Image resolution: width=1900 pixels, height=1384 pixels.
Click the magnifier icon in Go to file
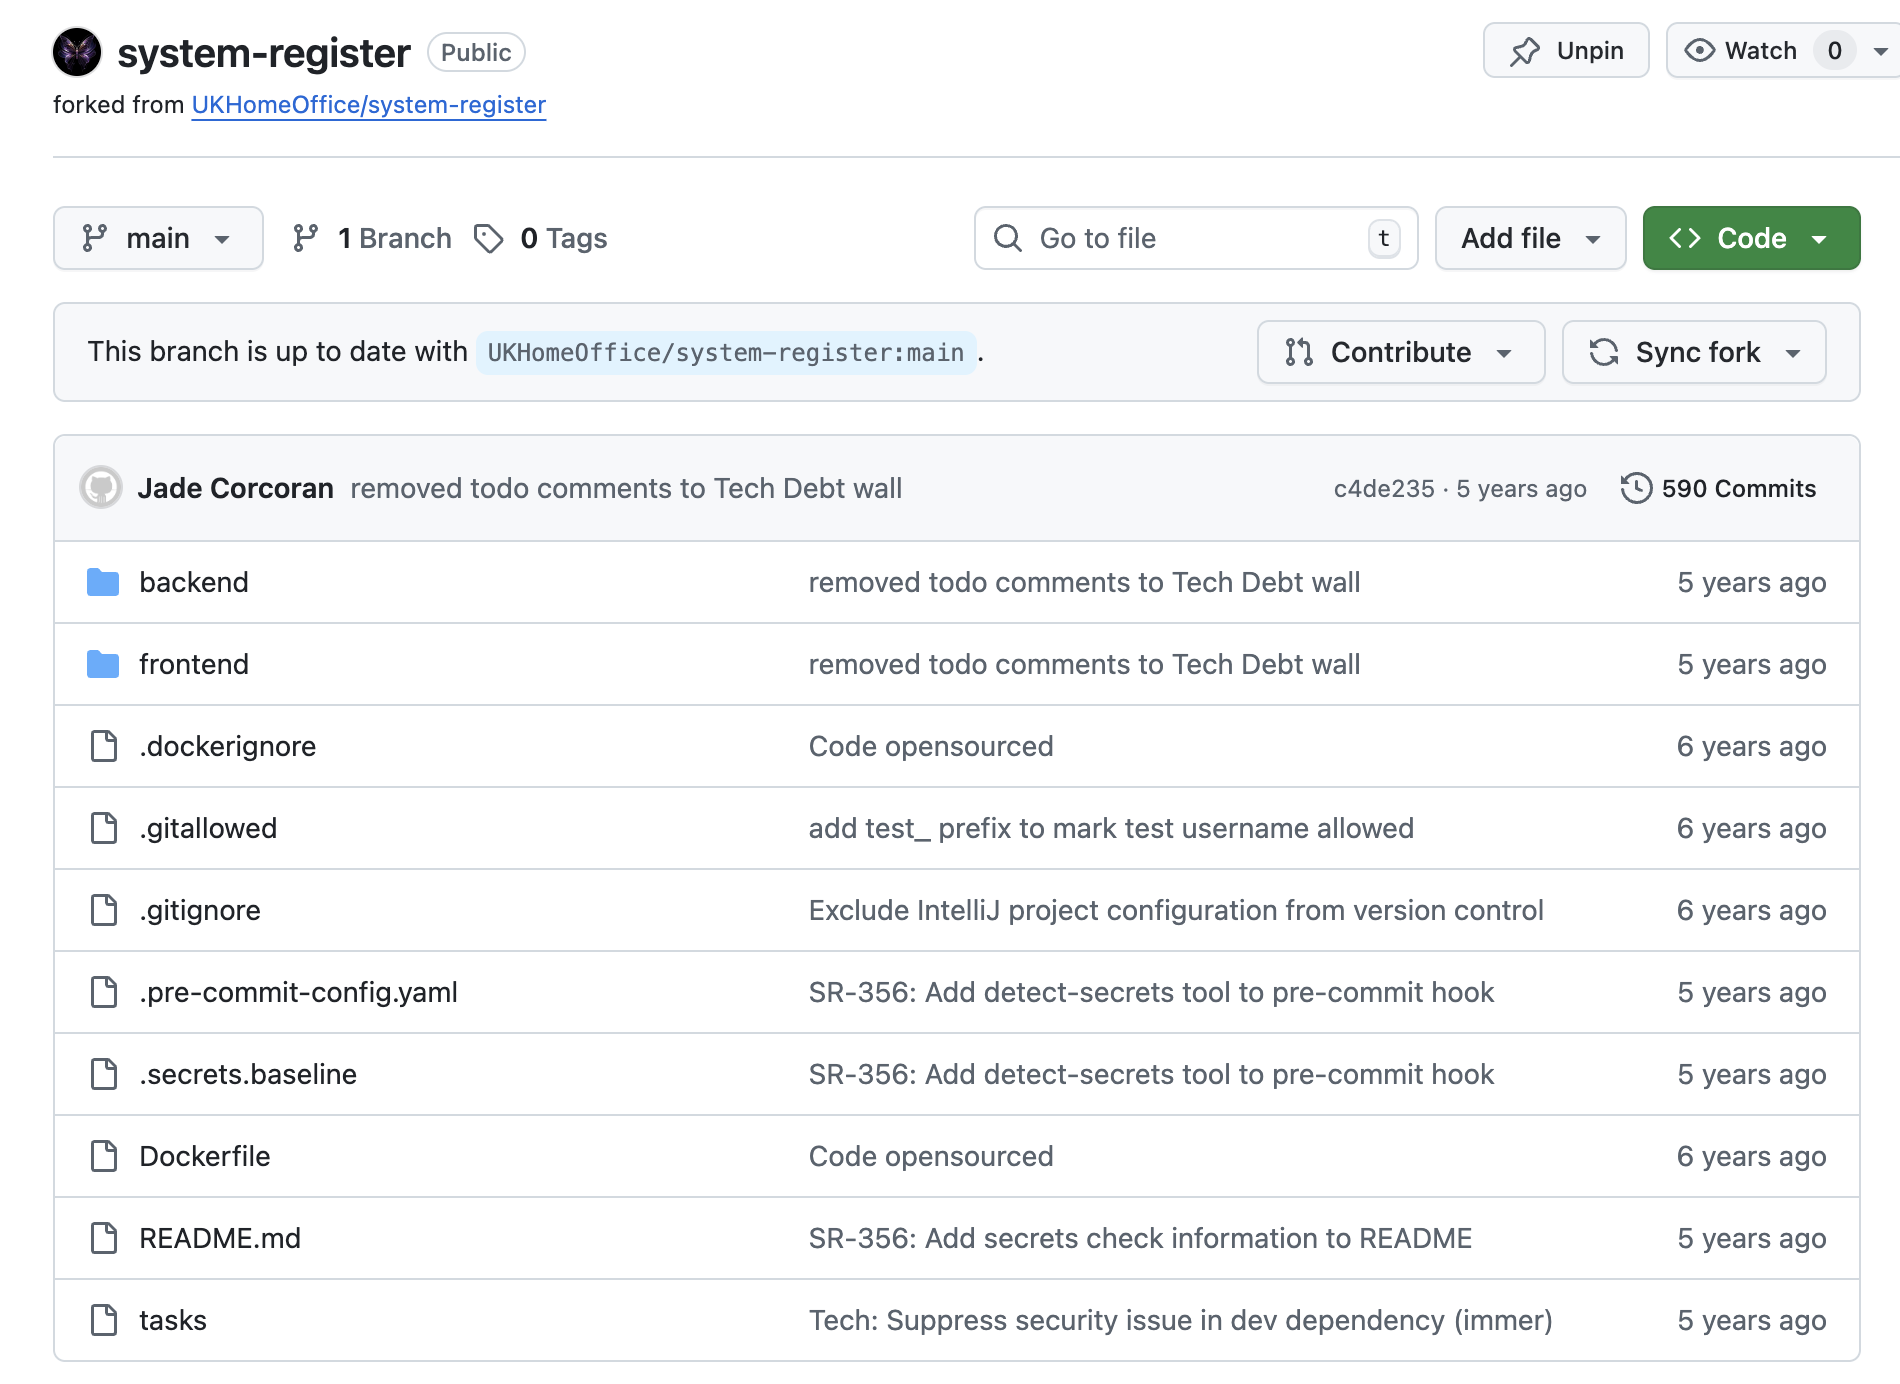pos(1007,238)
